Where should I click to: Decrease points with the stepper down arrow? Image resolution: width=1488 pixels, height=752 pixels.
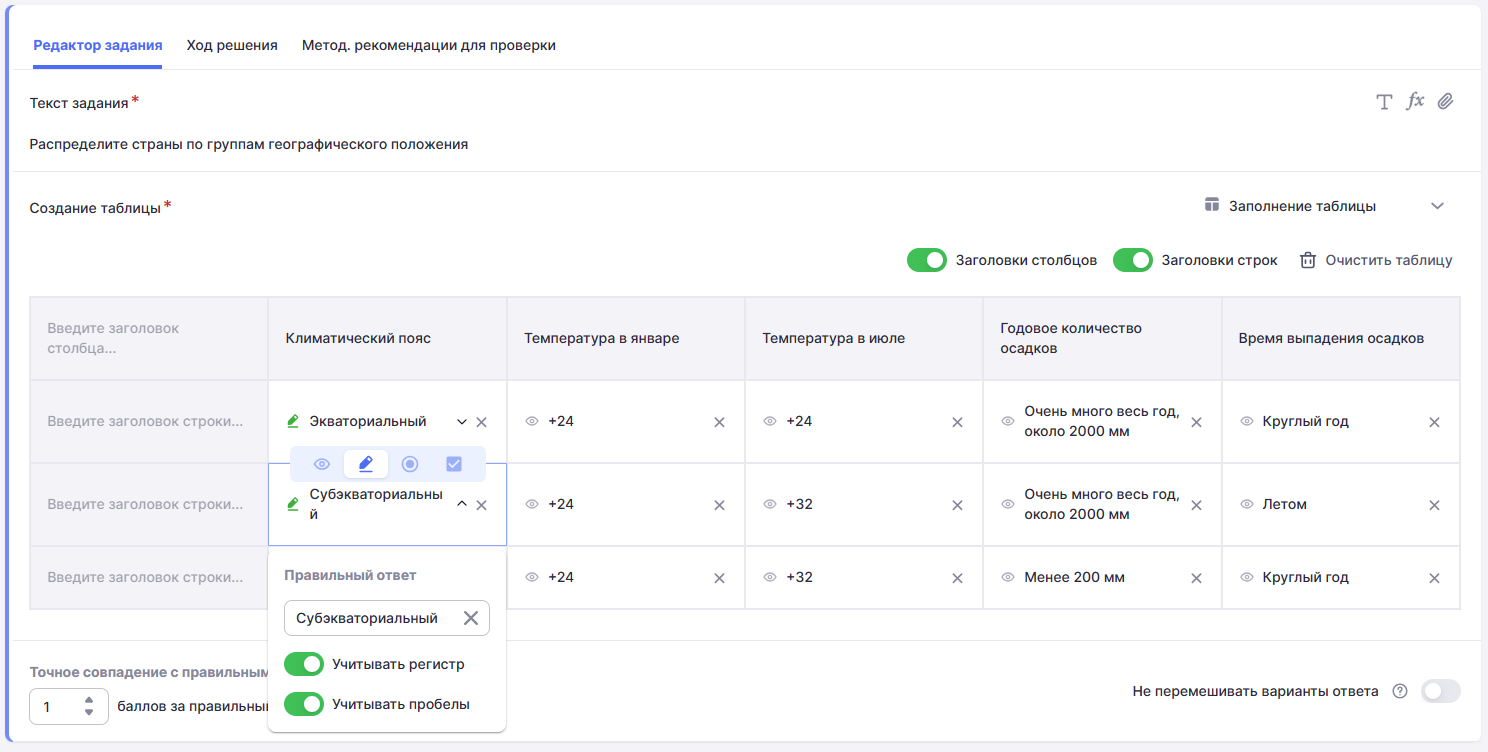[x=89, y=713]
